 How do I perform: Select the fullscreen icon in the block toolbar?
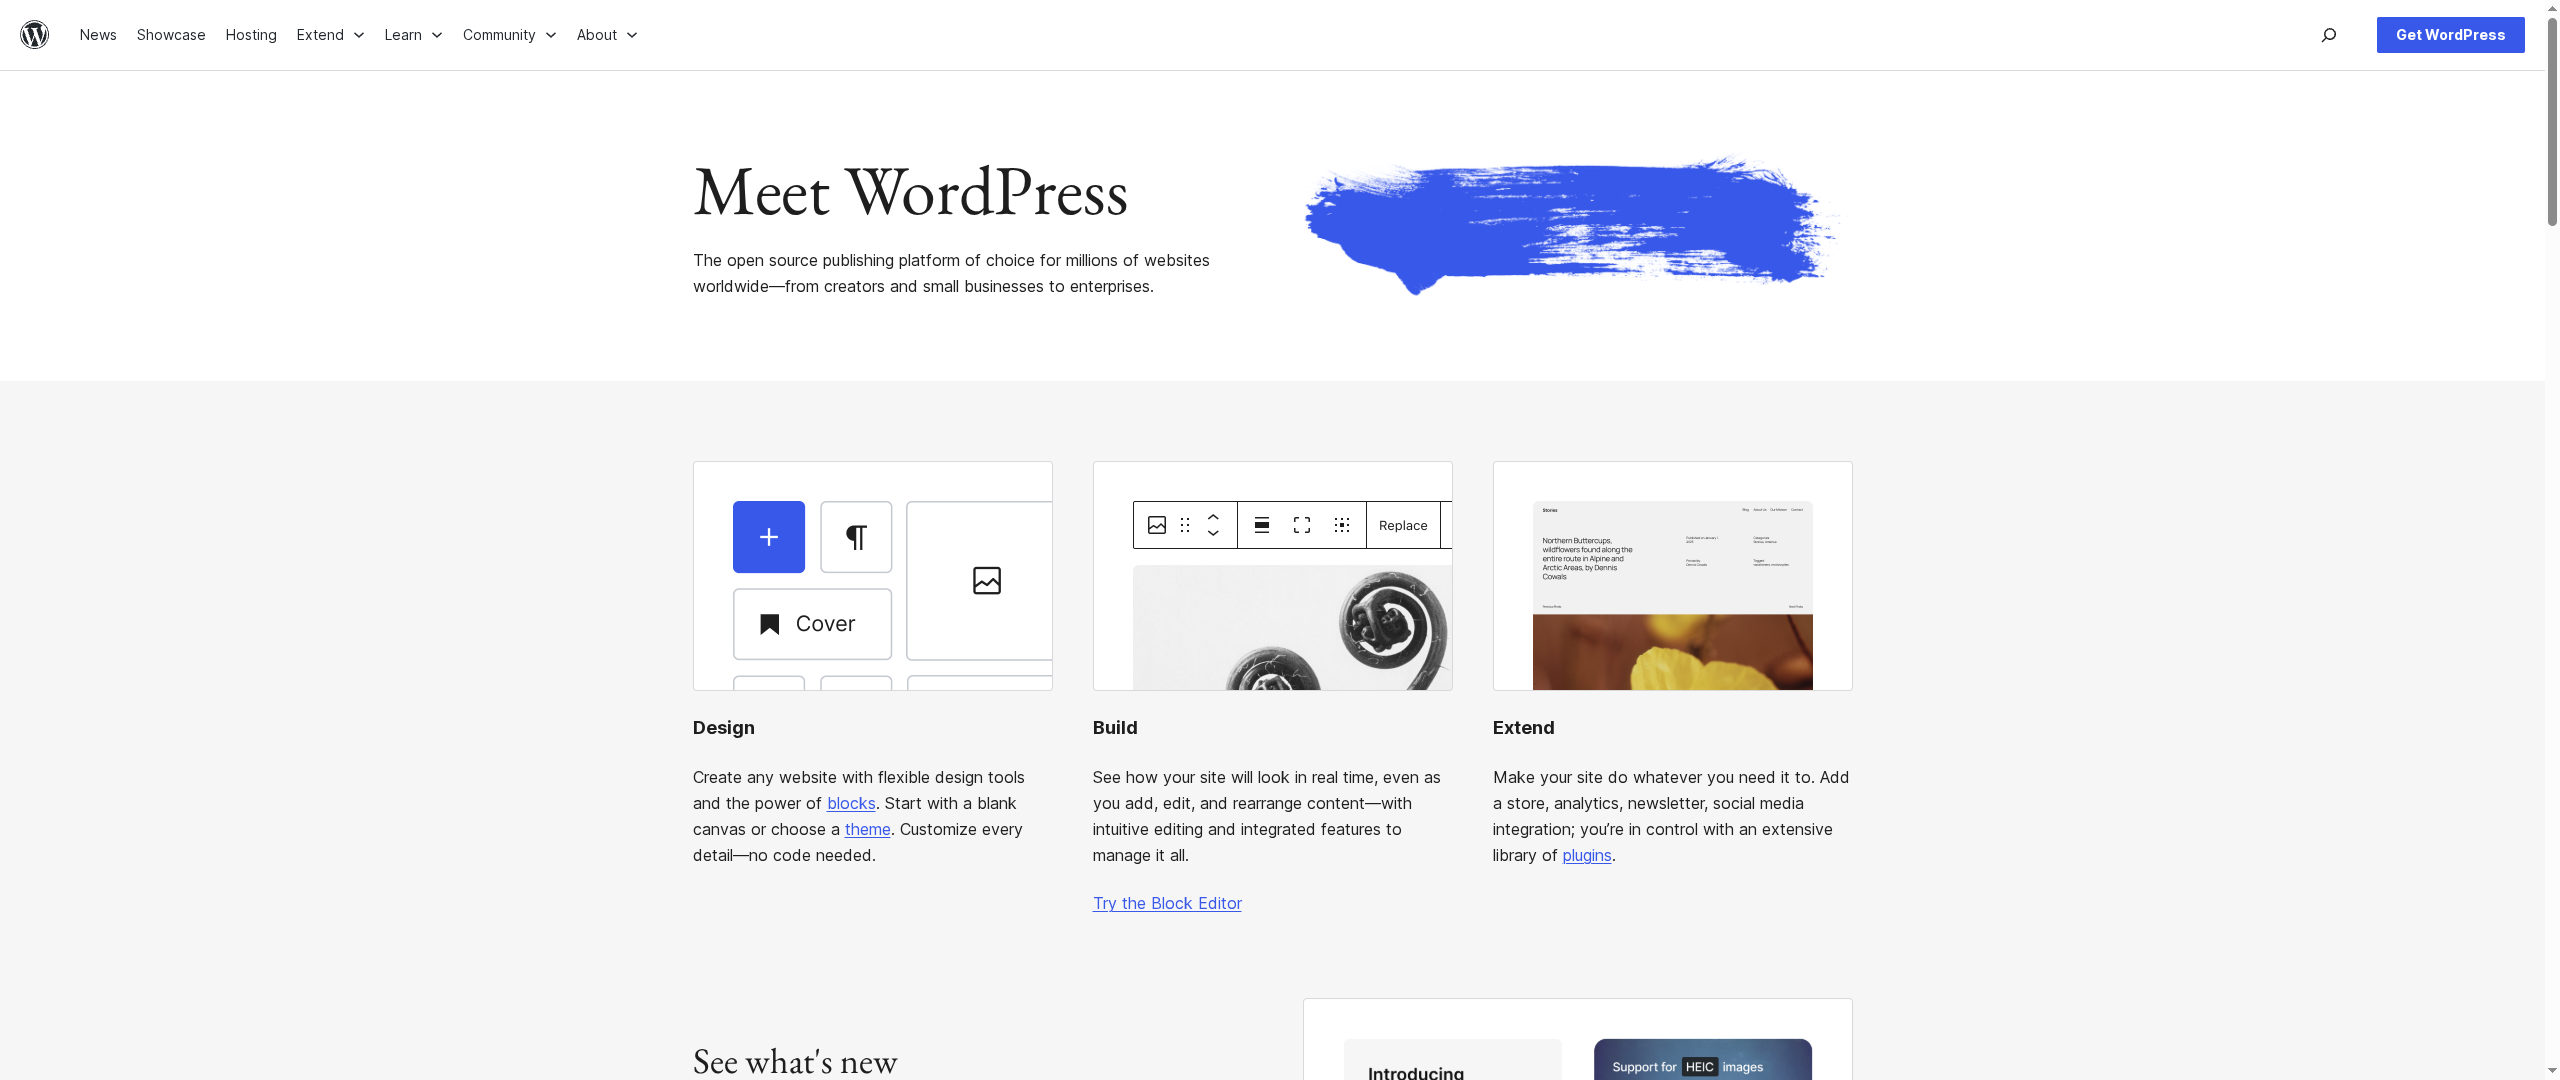click(1301, 525)
